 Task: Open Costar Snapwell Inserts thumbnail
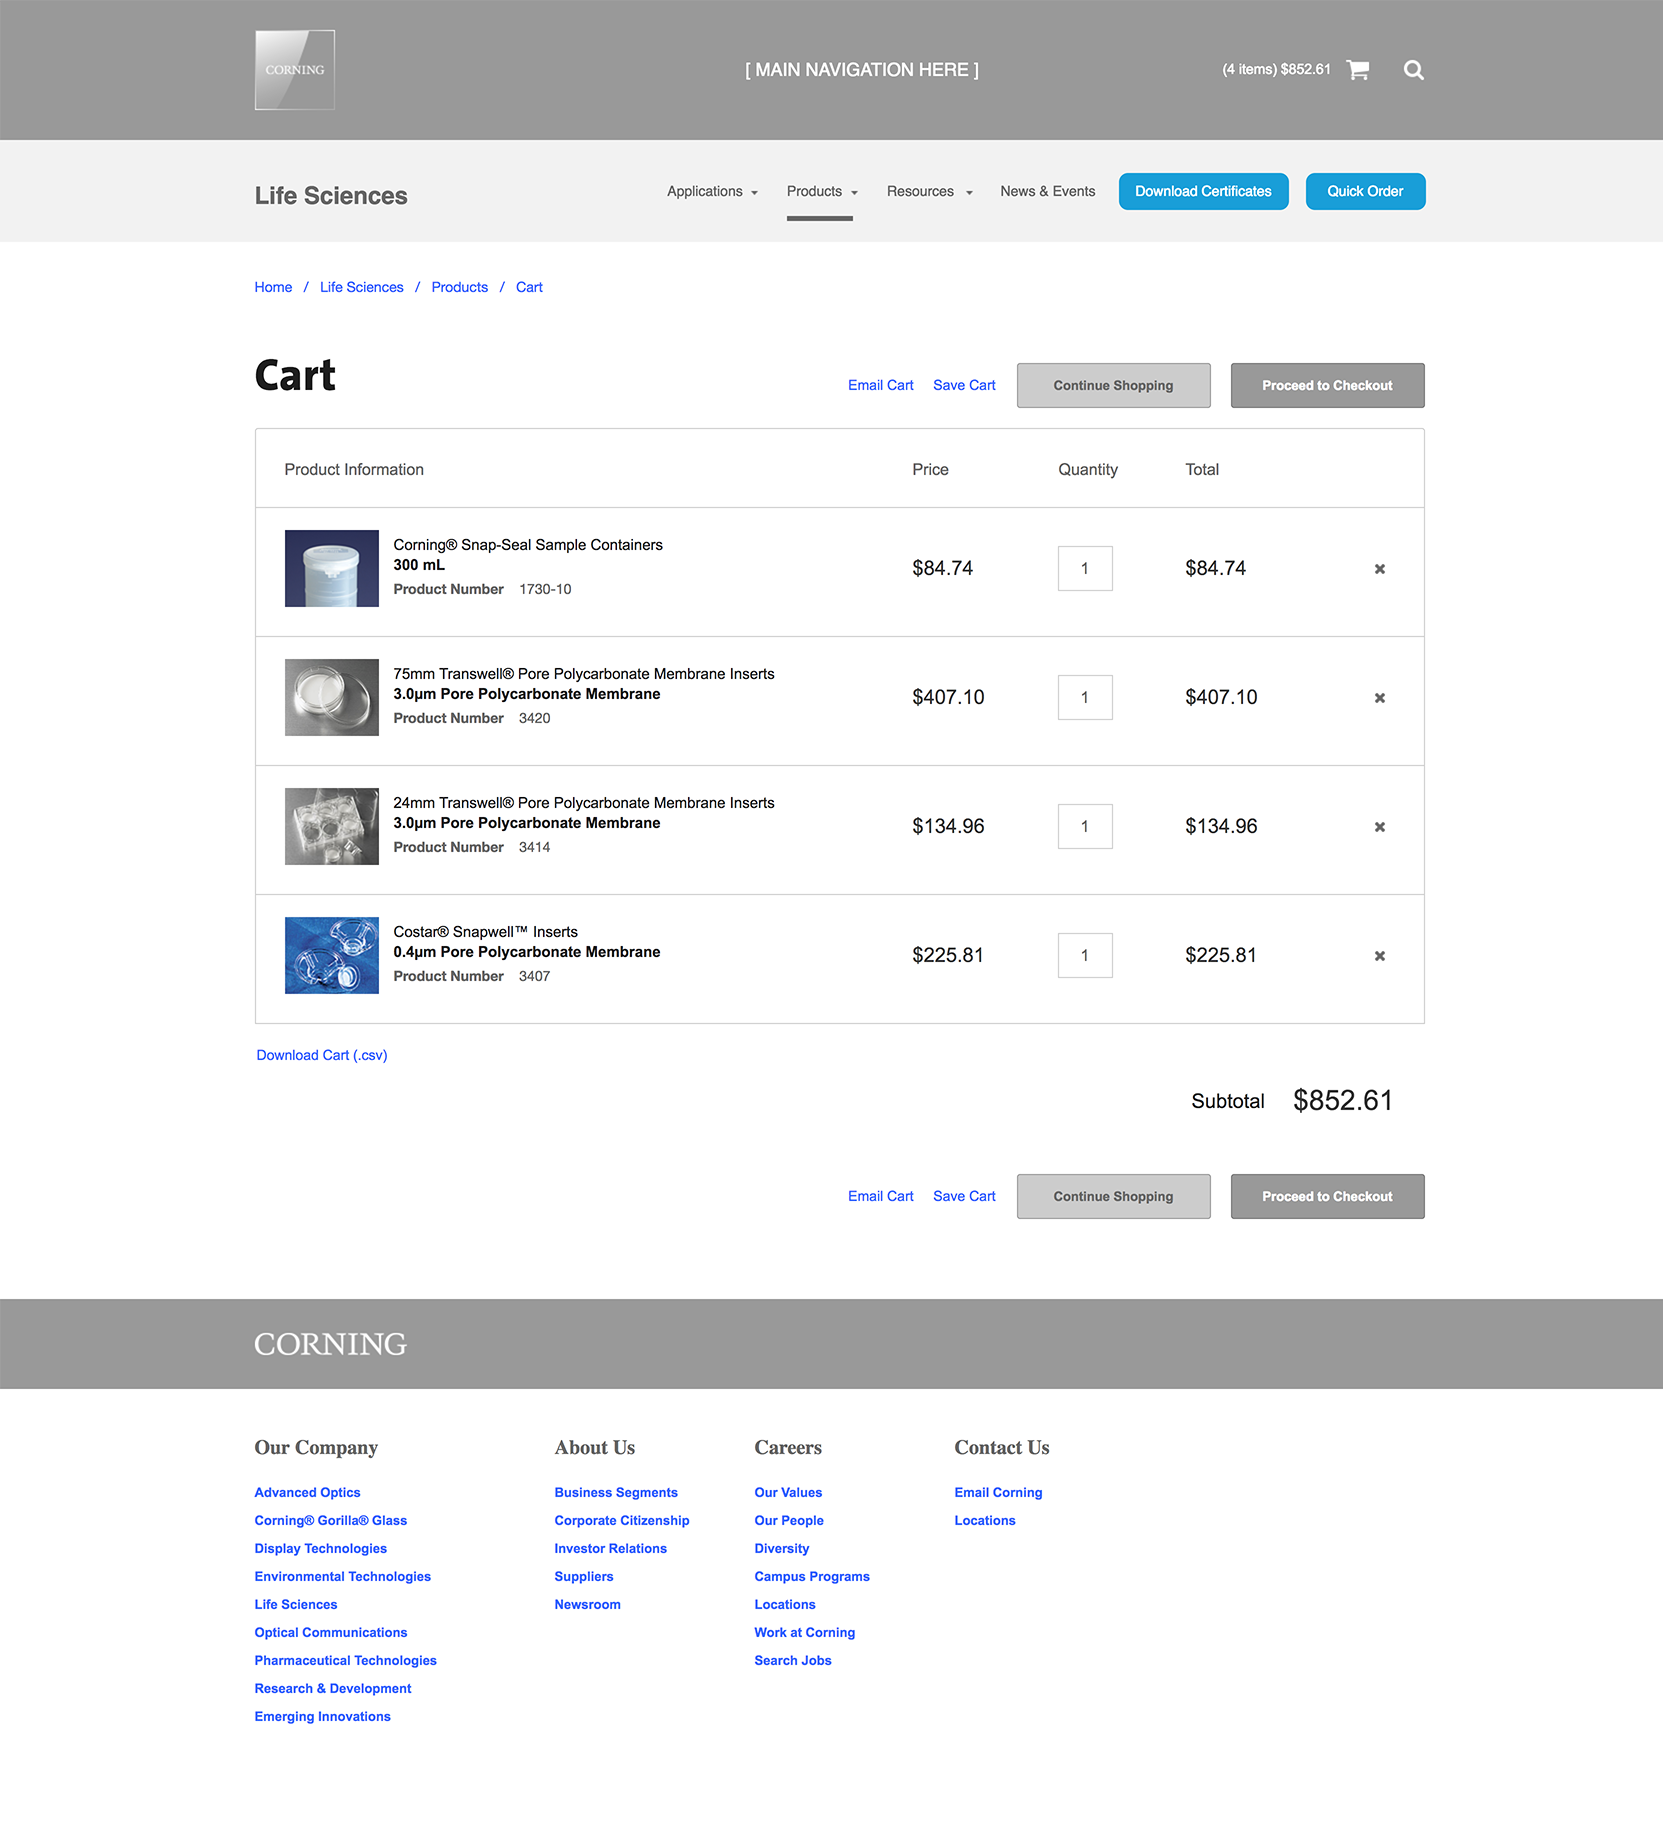click(332, 955)
